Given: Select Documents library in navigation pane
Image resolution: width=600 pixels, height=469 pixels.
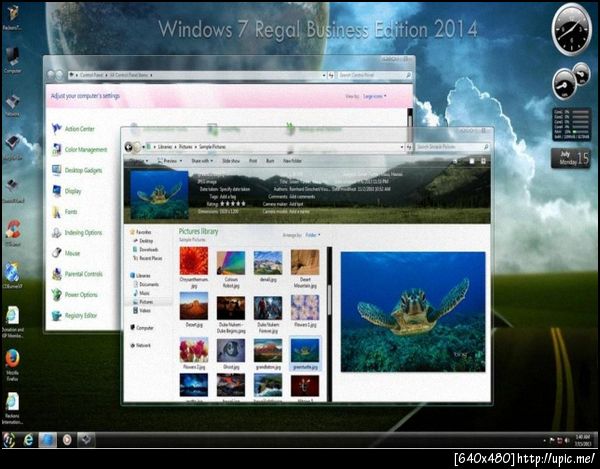Looking at the screenshot, I should 146,284.
